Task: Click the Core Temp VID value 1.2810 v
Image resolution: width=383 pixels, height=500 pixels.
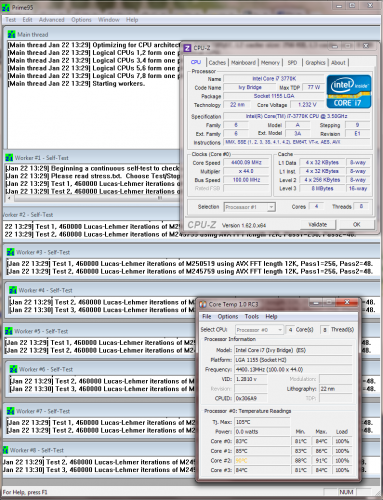Action: tap(251, 379)
